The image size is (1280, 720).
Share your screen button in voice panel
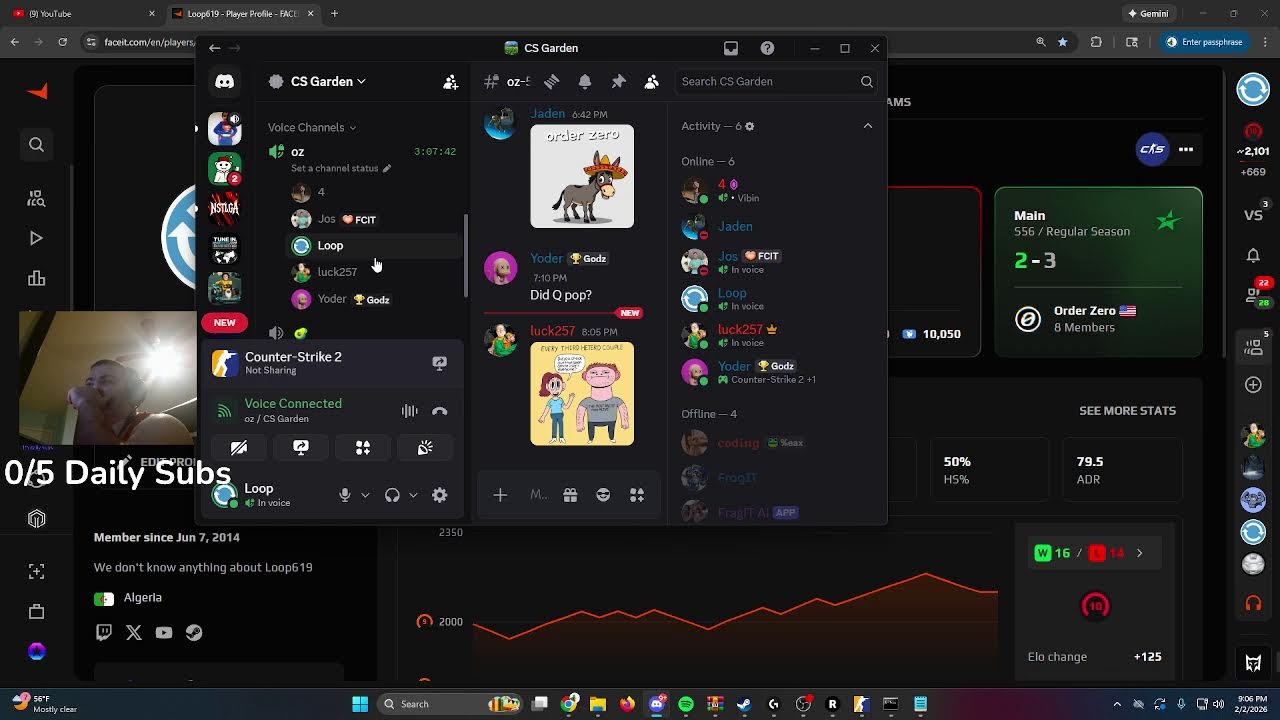point(301,448)
